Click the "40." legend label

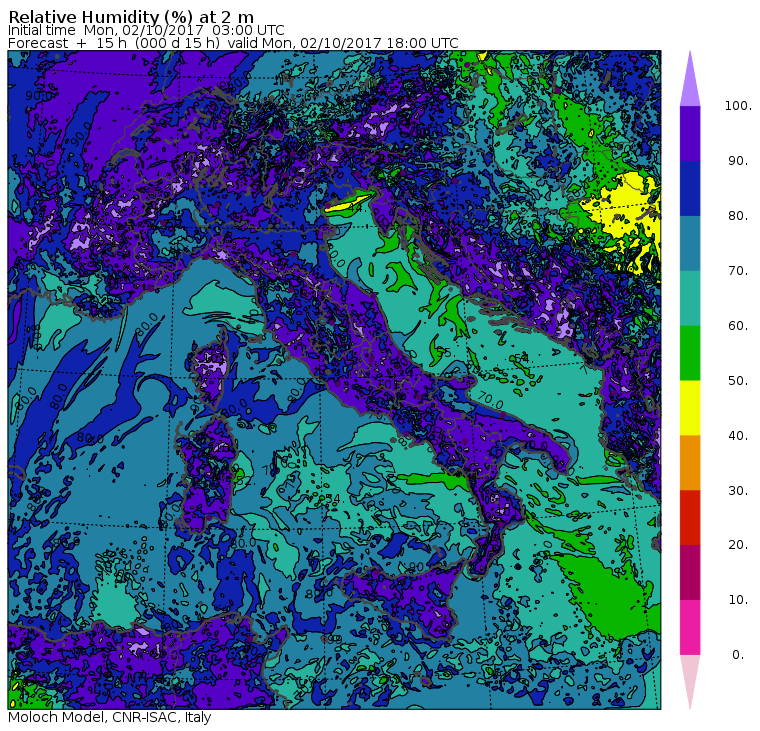[x=738, y=435]
